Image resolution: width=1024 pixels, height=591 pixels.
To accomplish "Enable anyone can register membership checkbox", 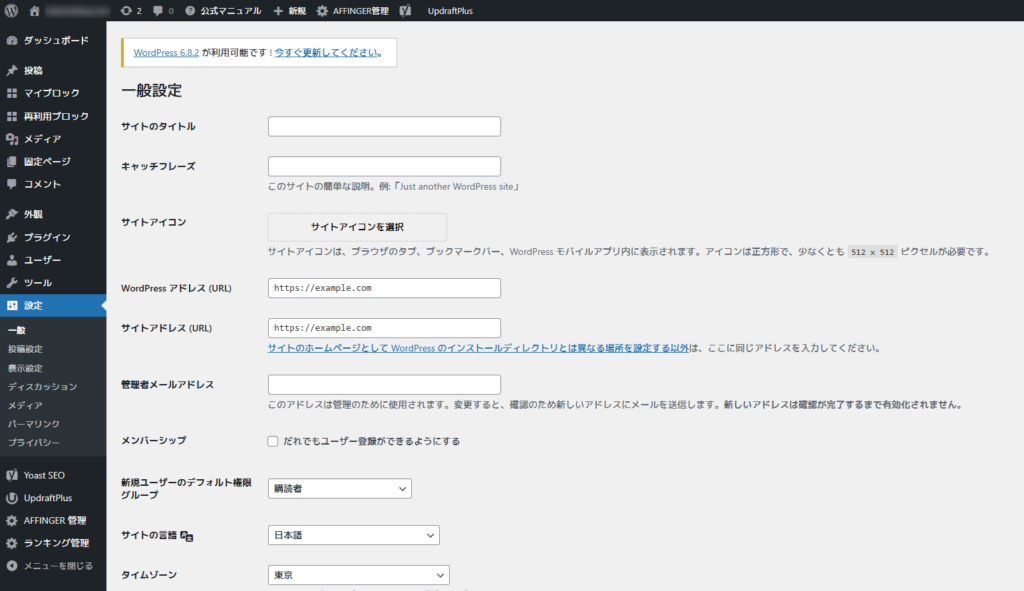I will [273, 441].
